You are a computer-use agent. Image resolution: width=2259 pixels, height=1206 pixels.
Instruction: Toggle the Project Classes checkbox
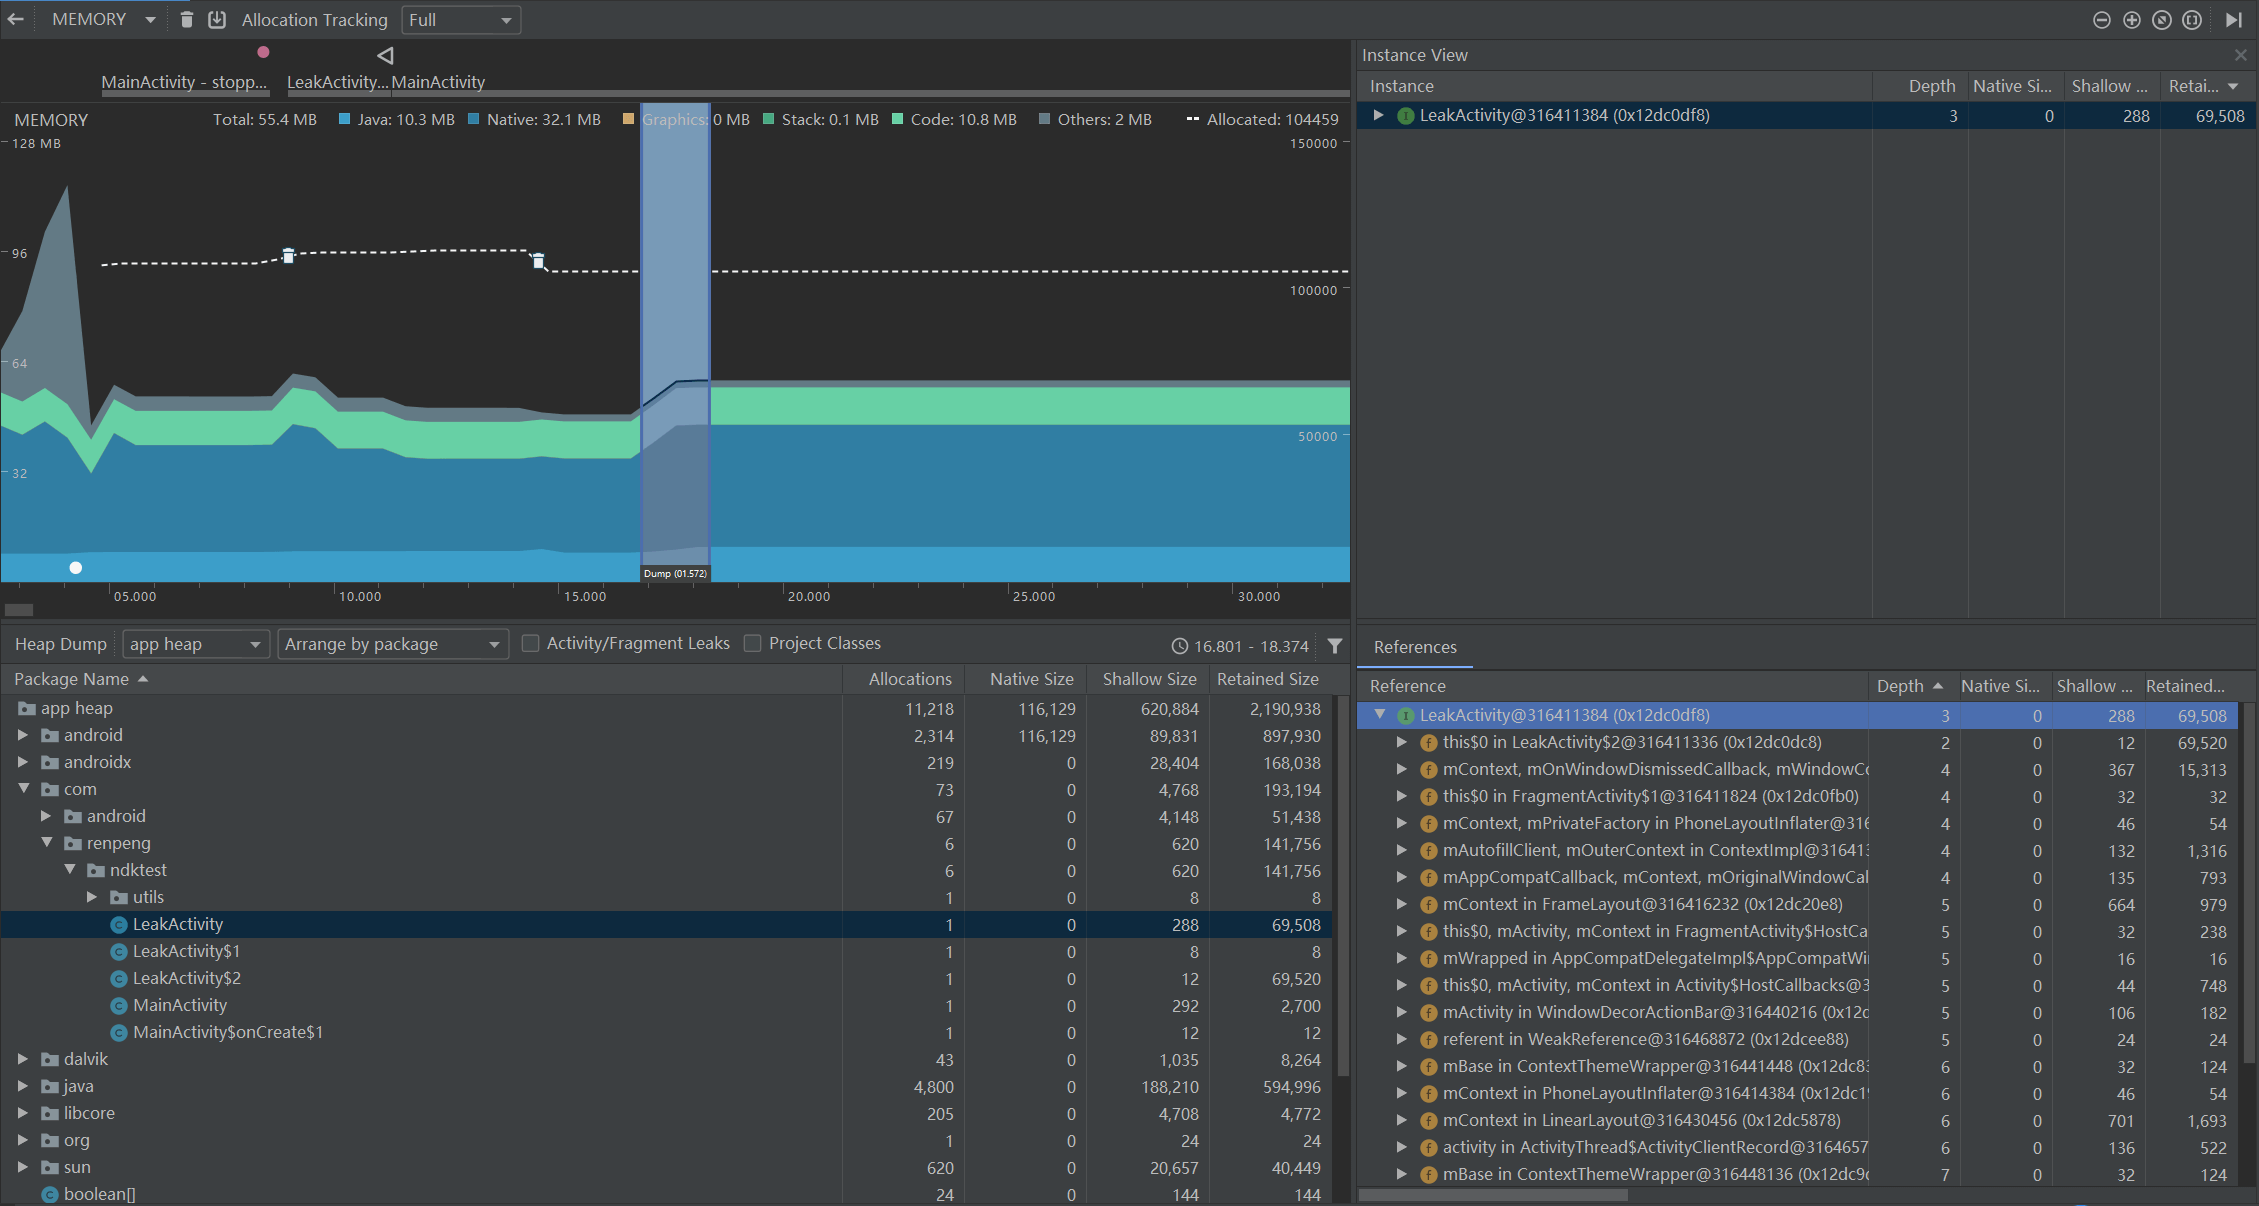[x=753, y=643]
